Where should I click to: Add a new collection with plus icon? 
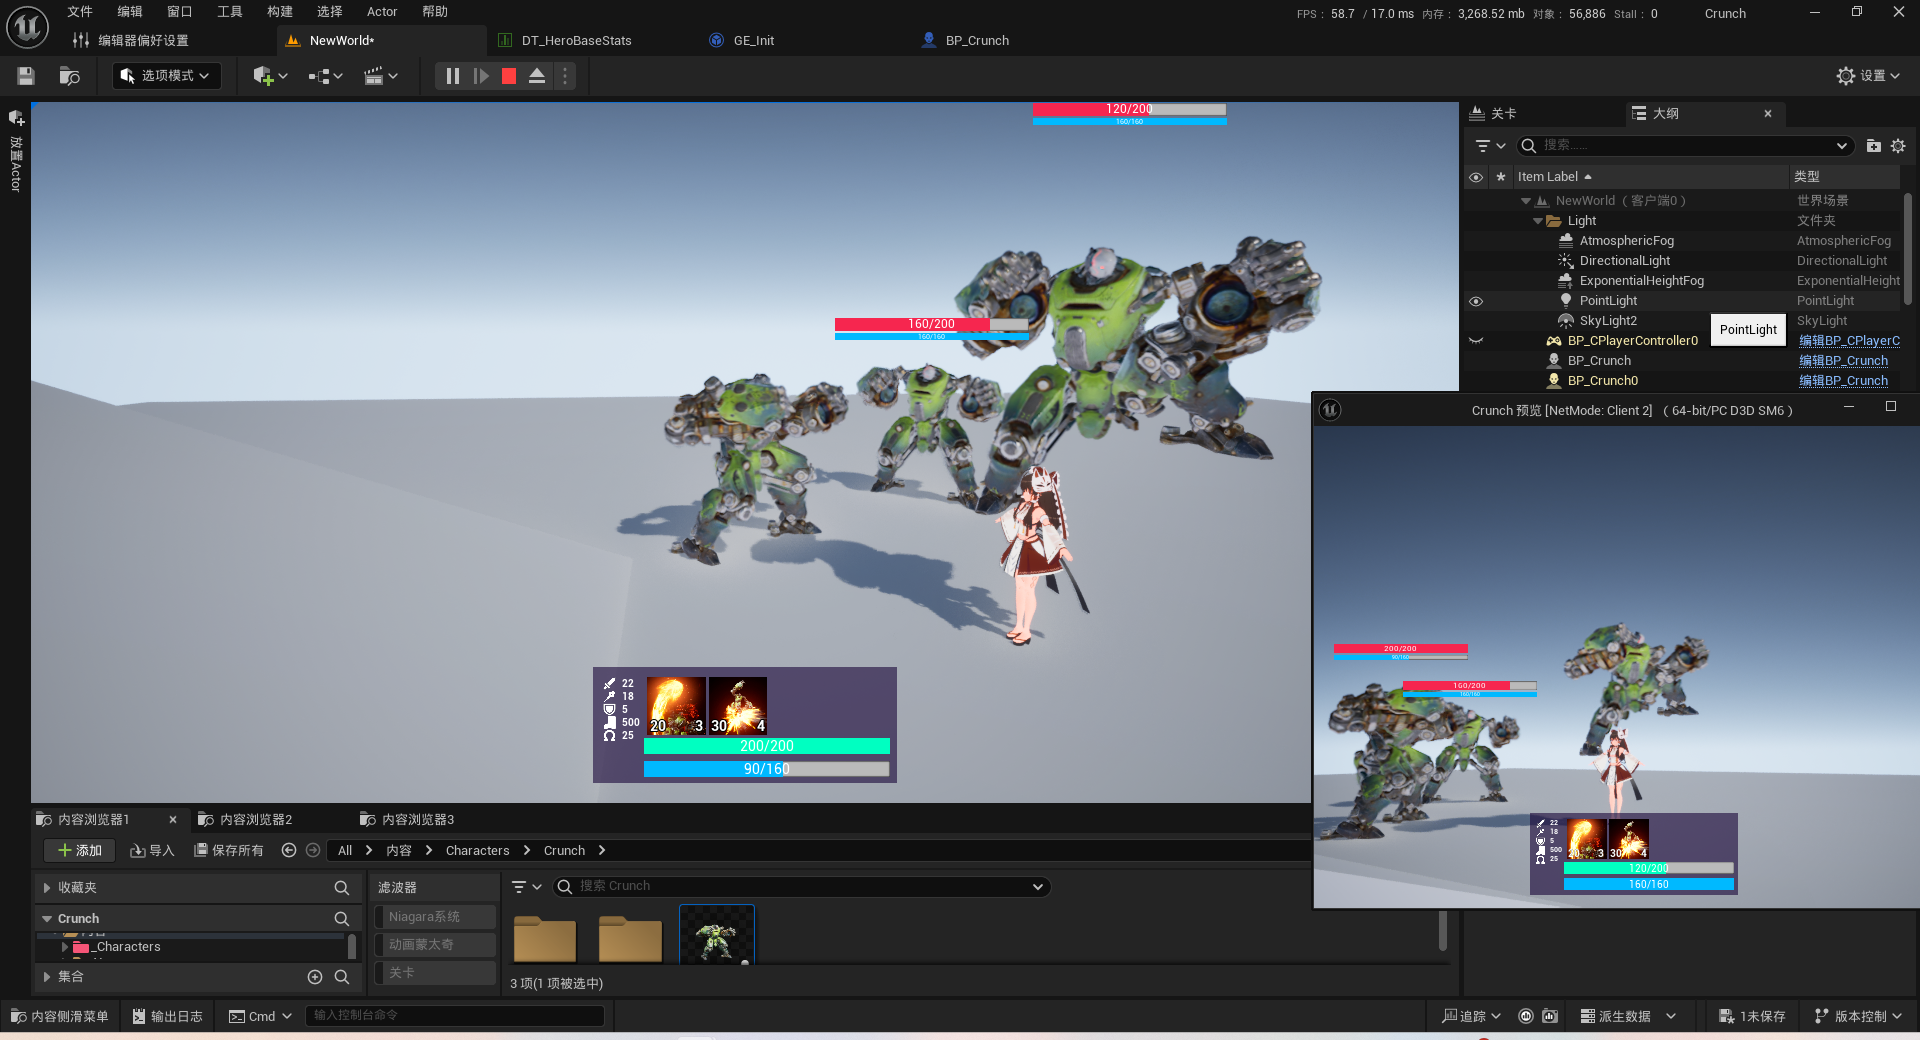315,977
